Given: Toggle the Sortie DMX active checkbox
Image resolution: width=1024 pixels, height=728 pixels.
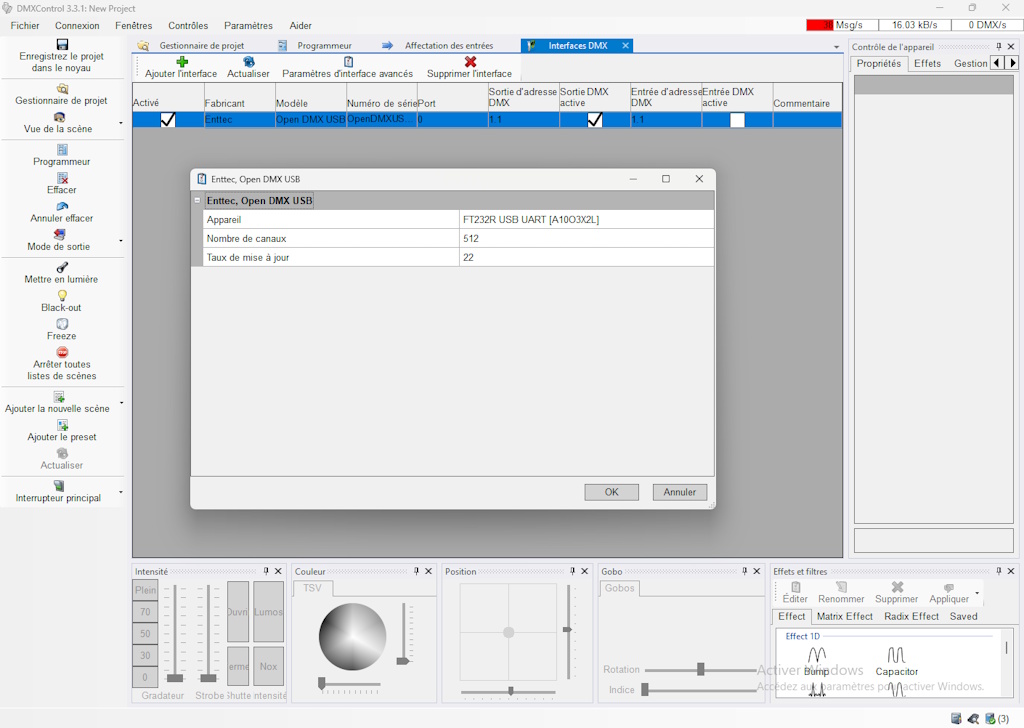Looking at the screenshot, I should 595,119.
